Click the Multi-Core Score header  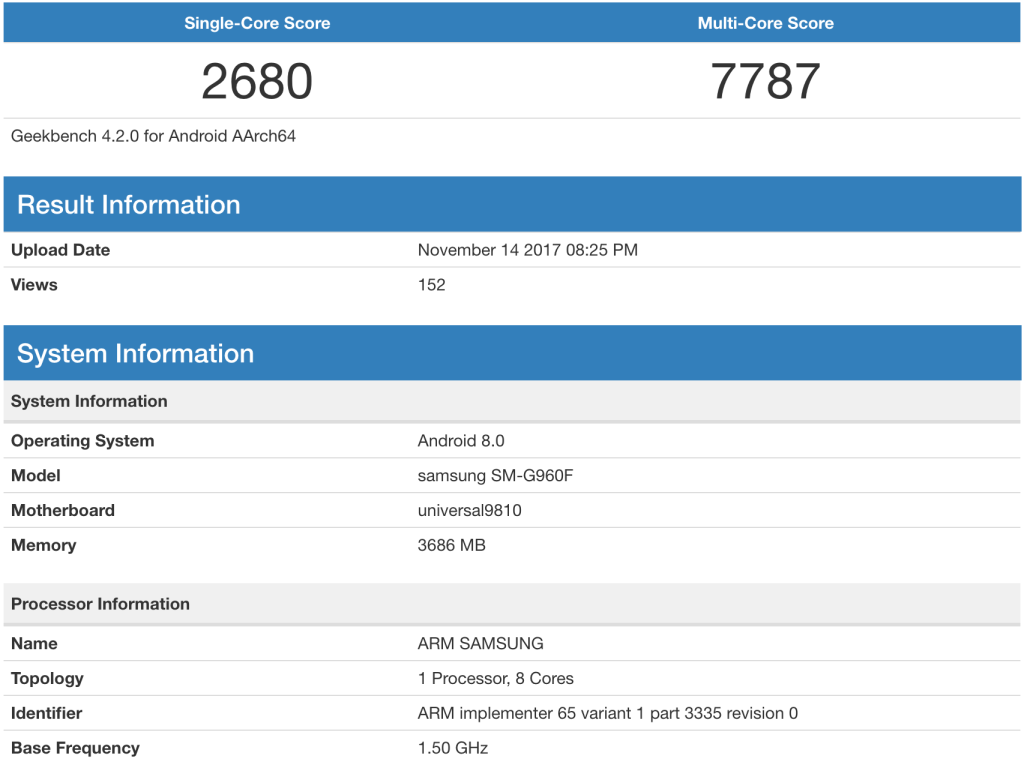click(765, 24)
